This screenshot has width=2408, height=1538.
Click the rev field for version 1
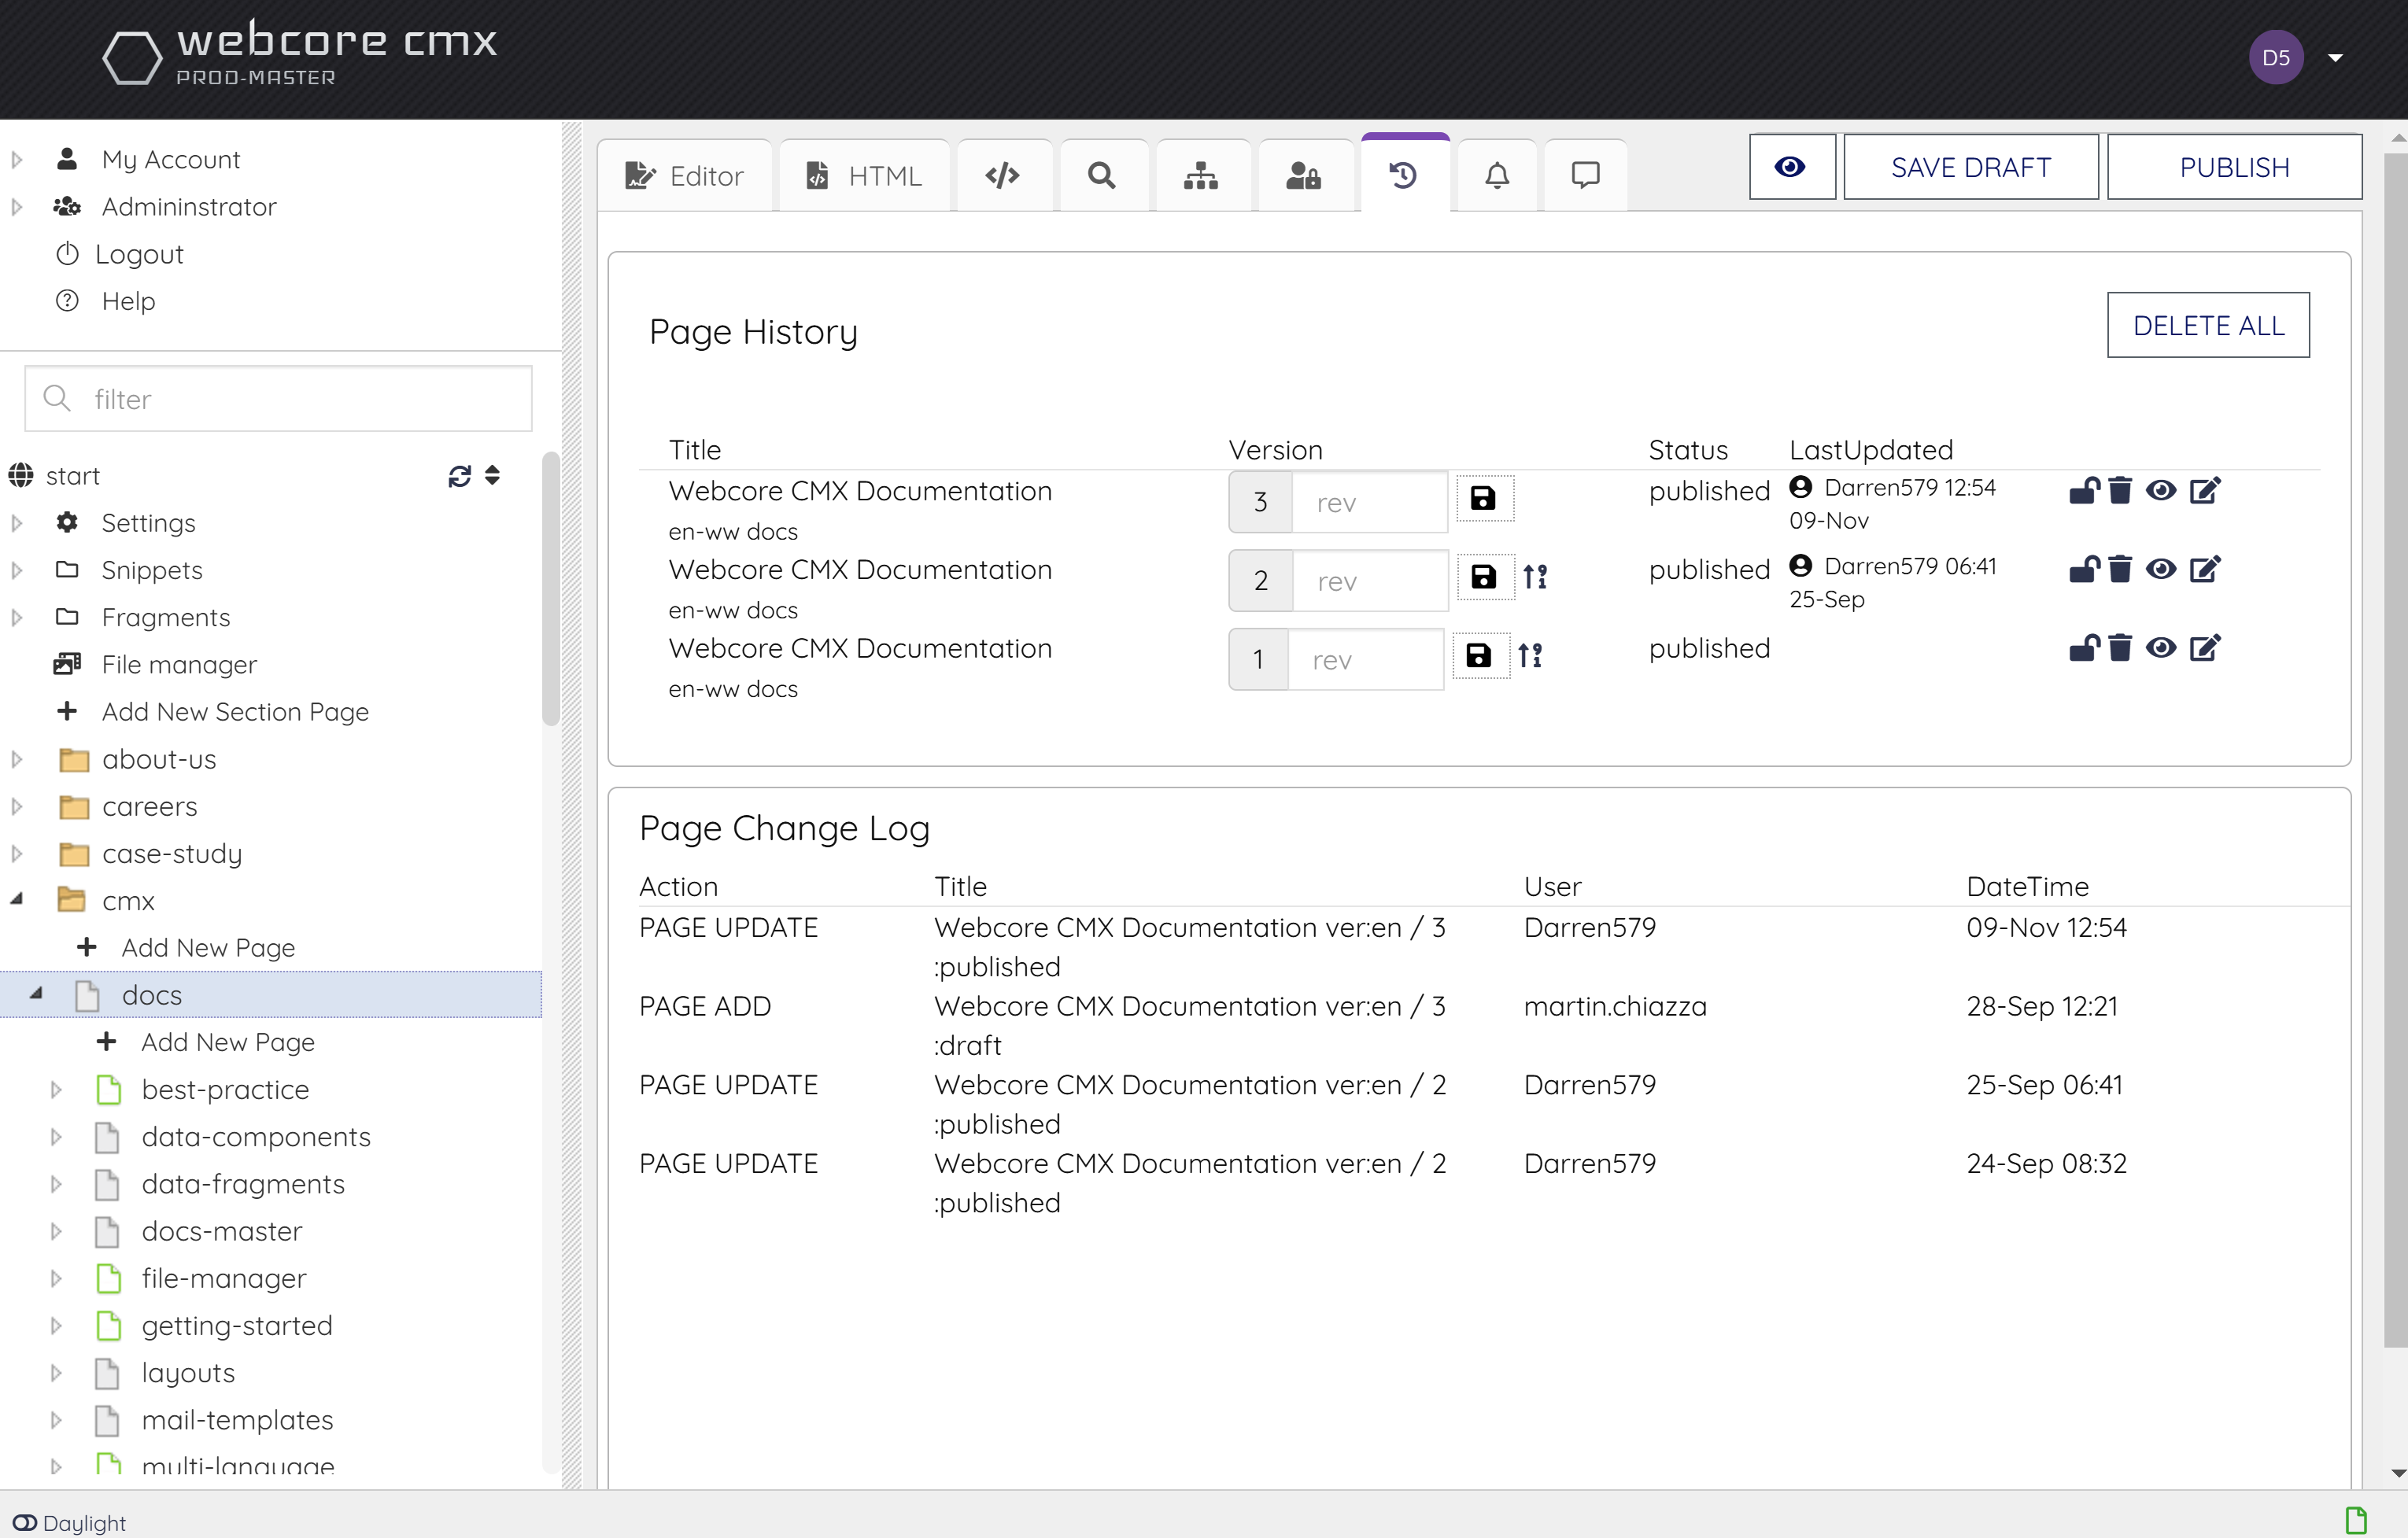[x=1365, y=659]
